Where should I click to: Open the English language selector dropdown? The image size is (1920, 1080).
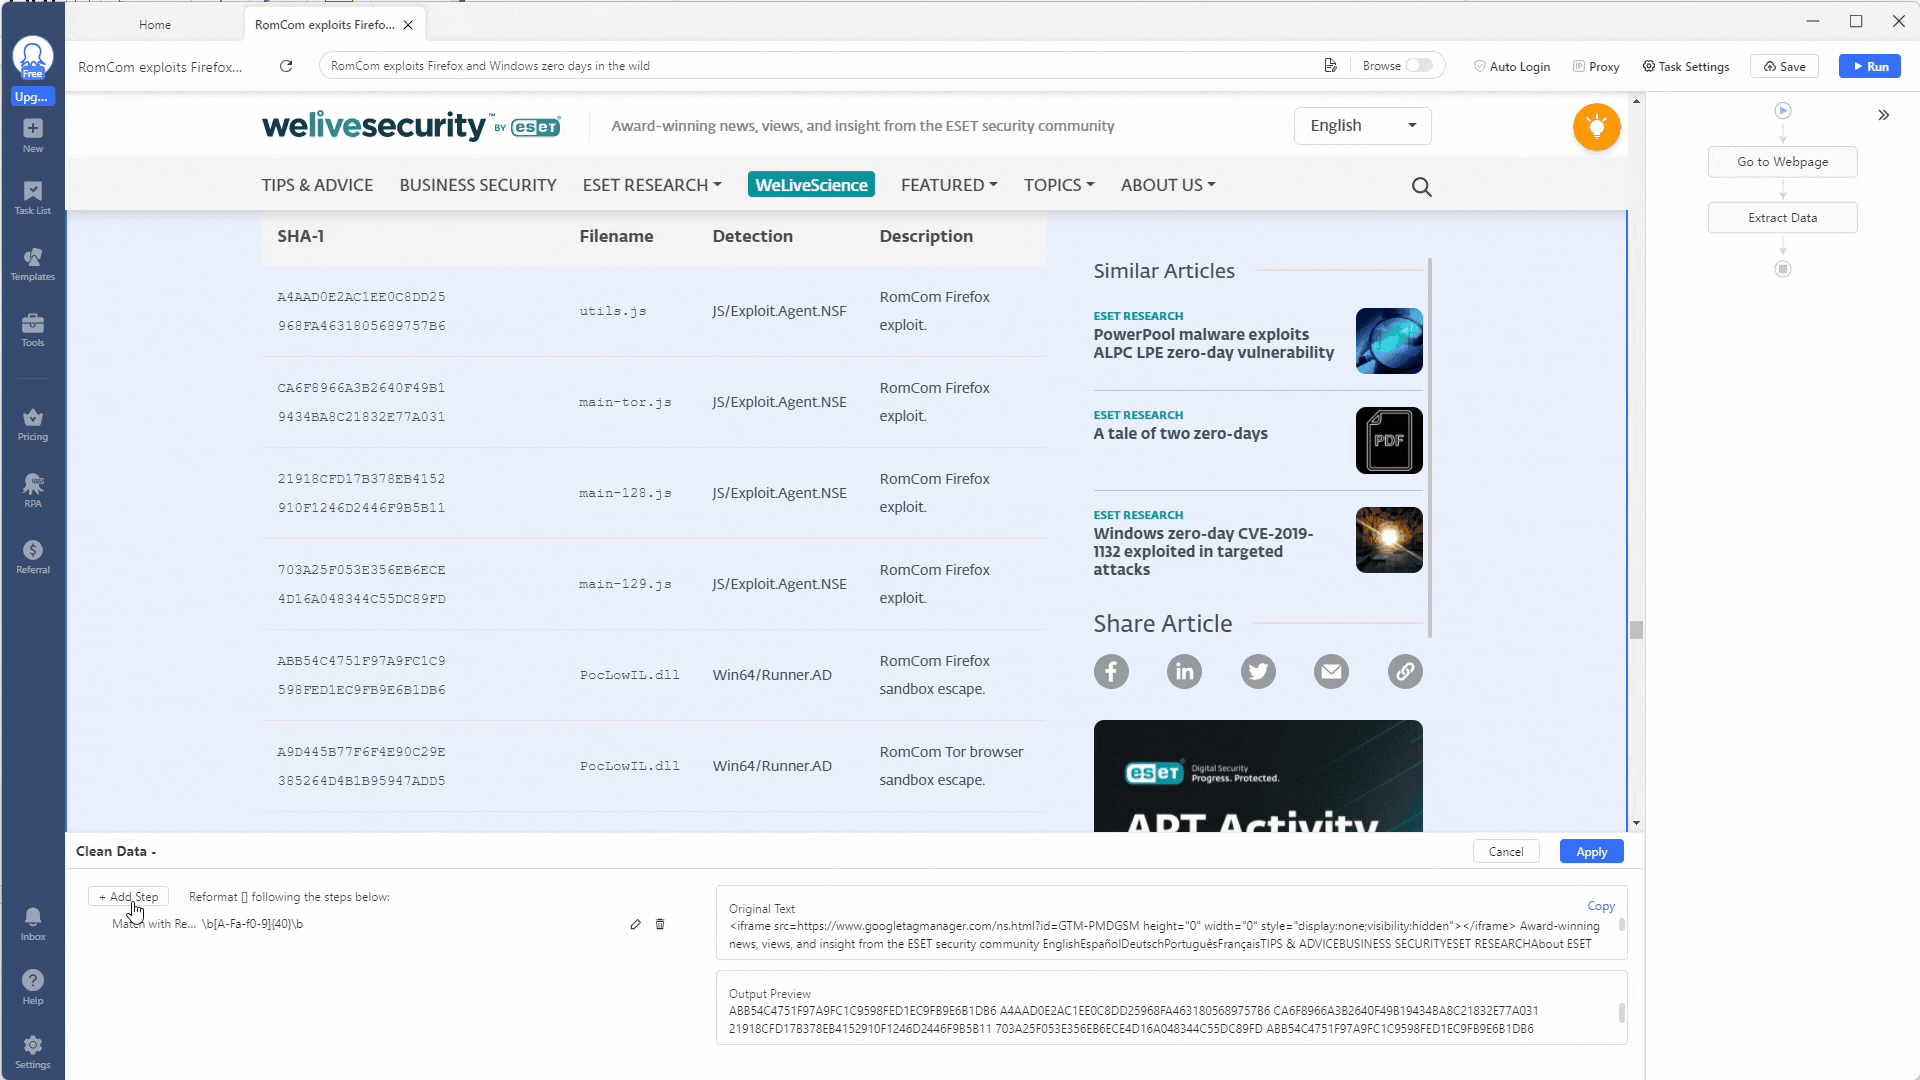click(1365, 125)
